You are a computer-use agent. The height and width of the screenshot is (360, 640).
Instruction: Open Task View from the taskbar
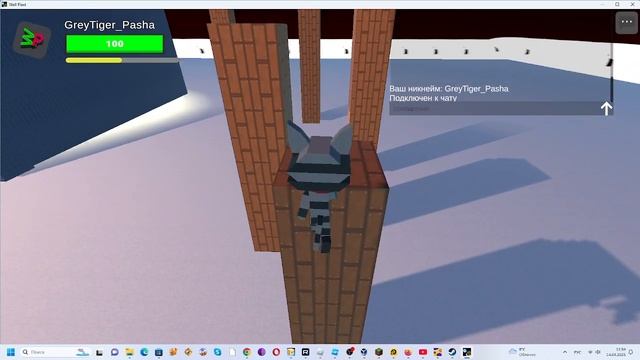tap(99, 352)
